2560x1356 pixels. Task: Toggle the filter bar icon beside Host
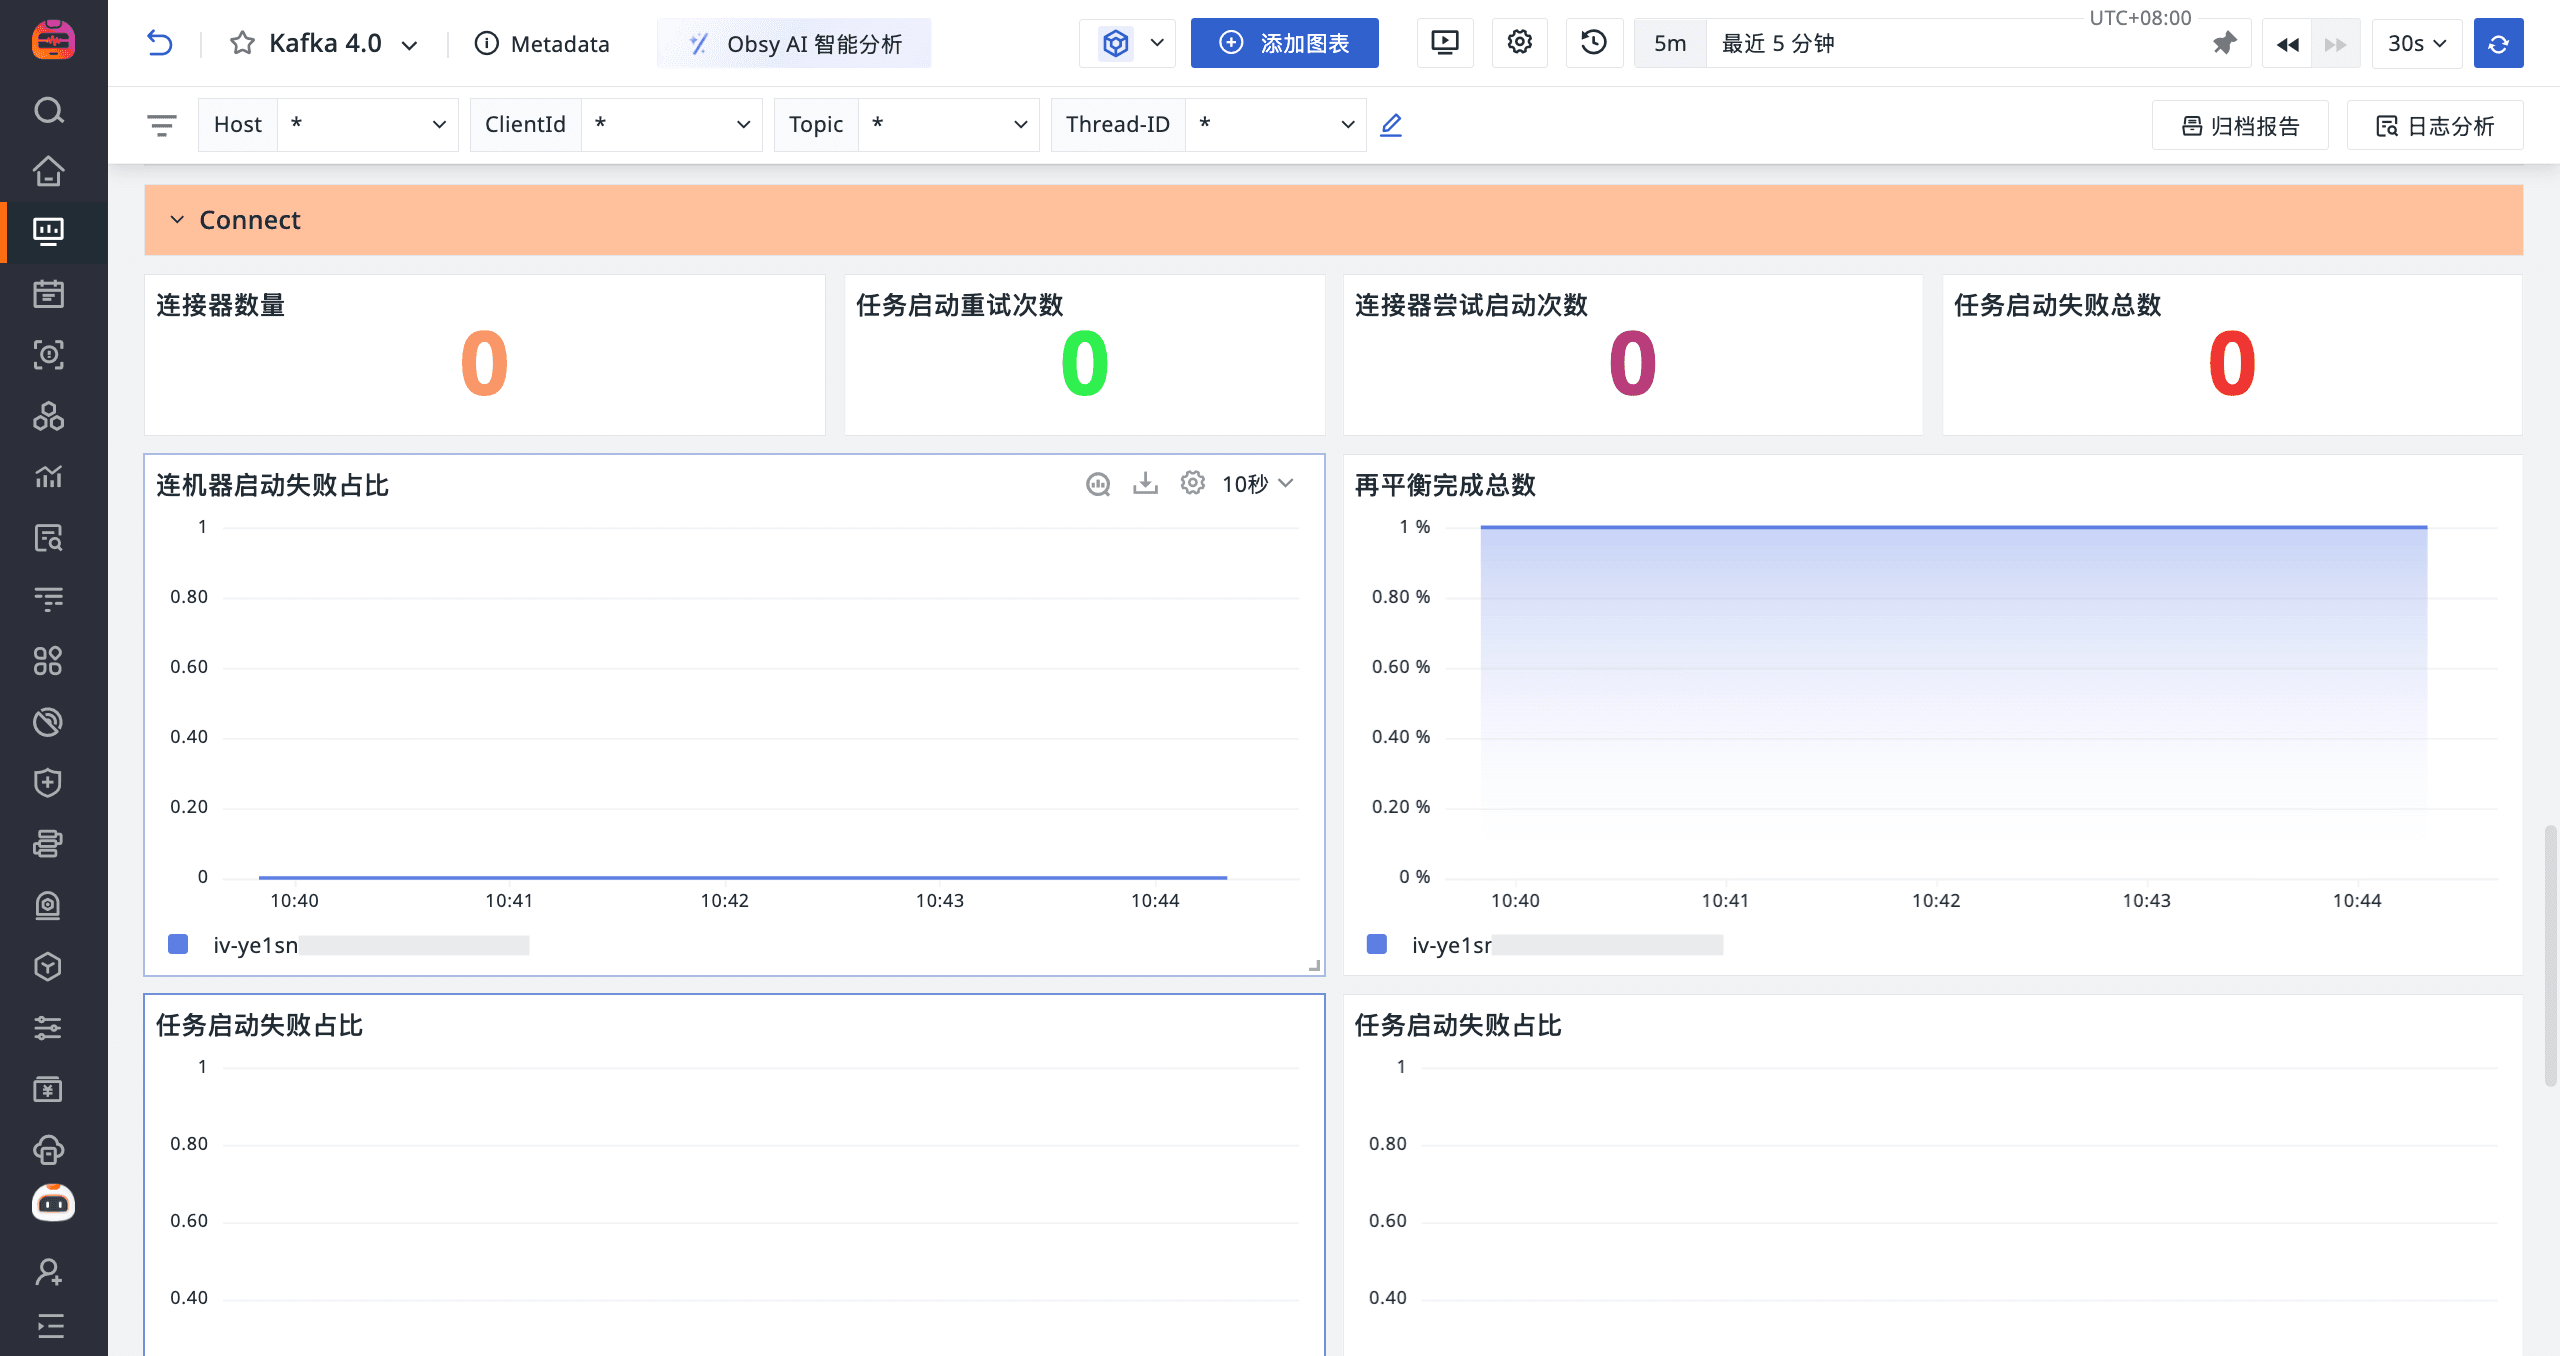(161, 125)
